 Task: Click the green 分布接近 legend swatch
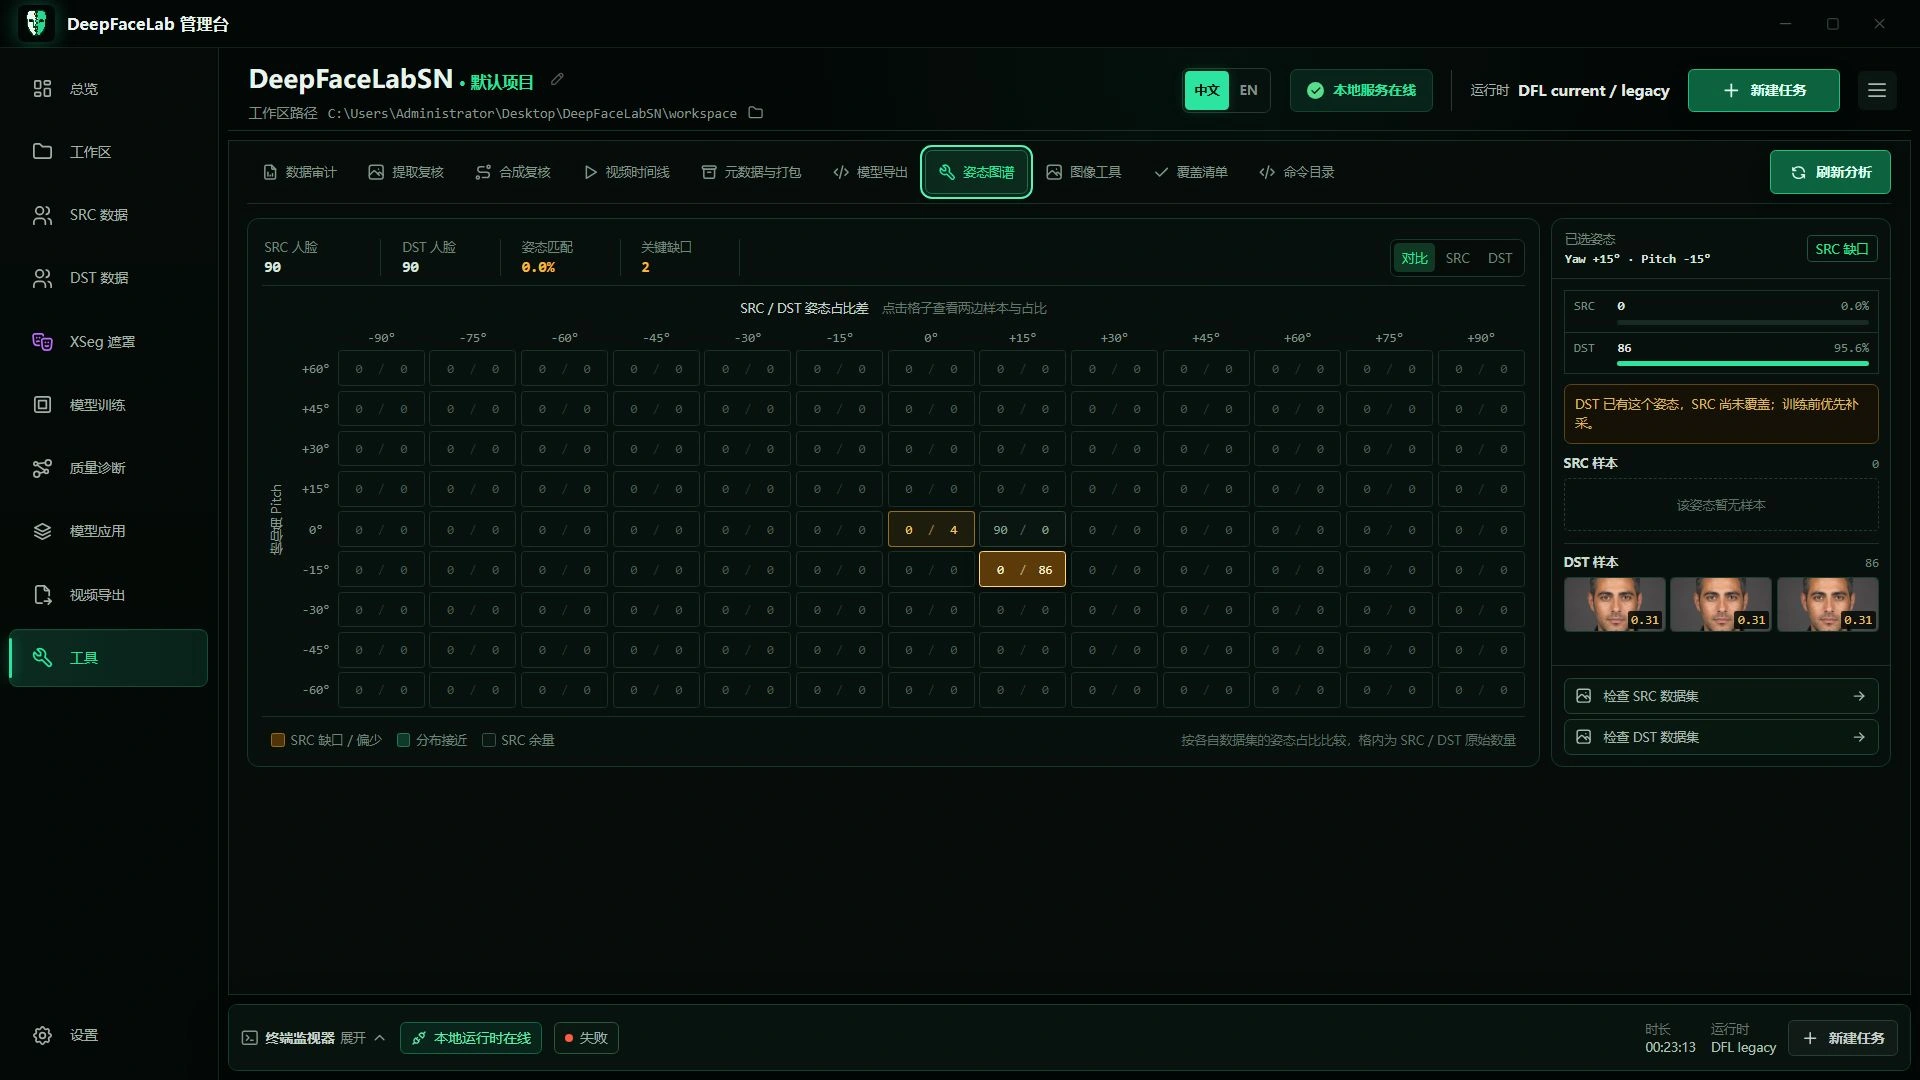click(404, 740)
